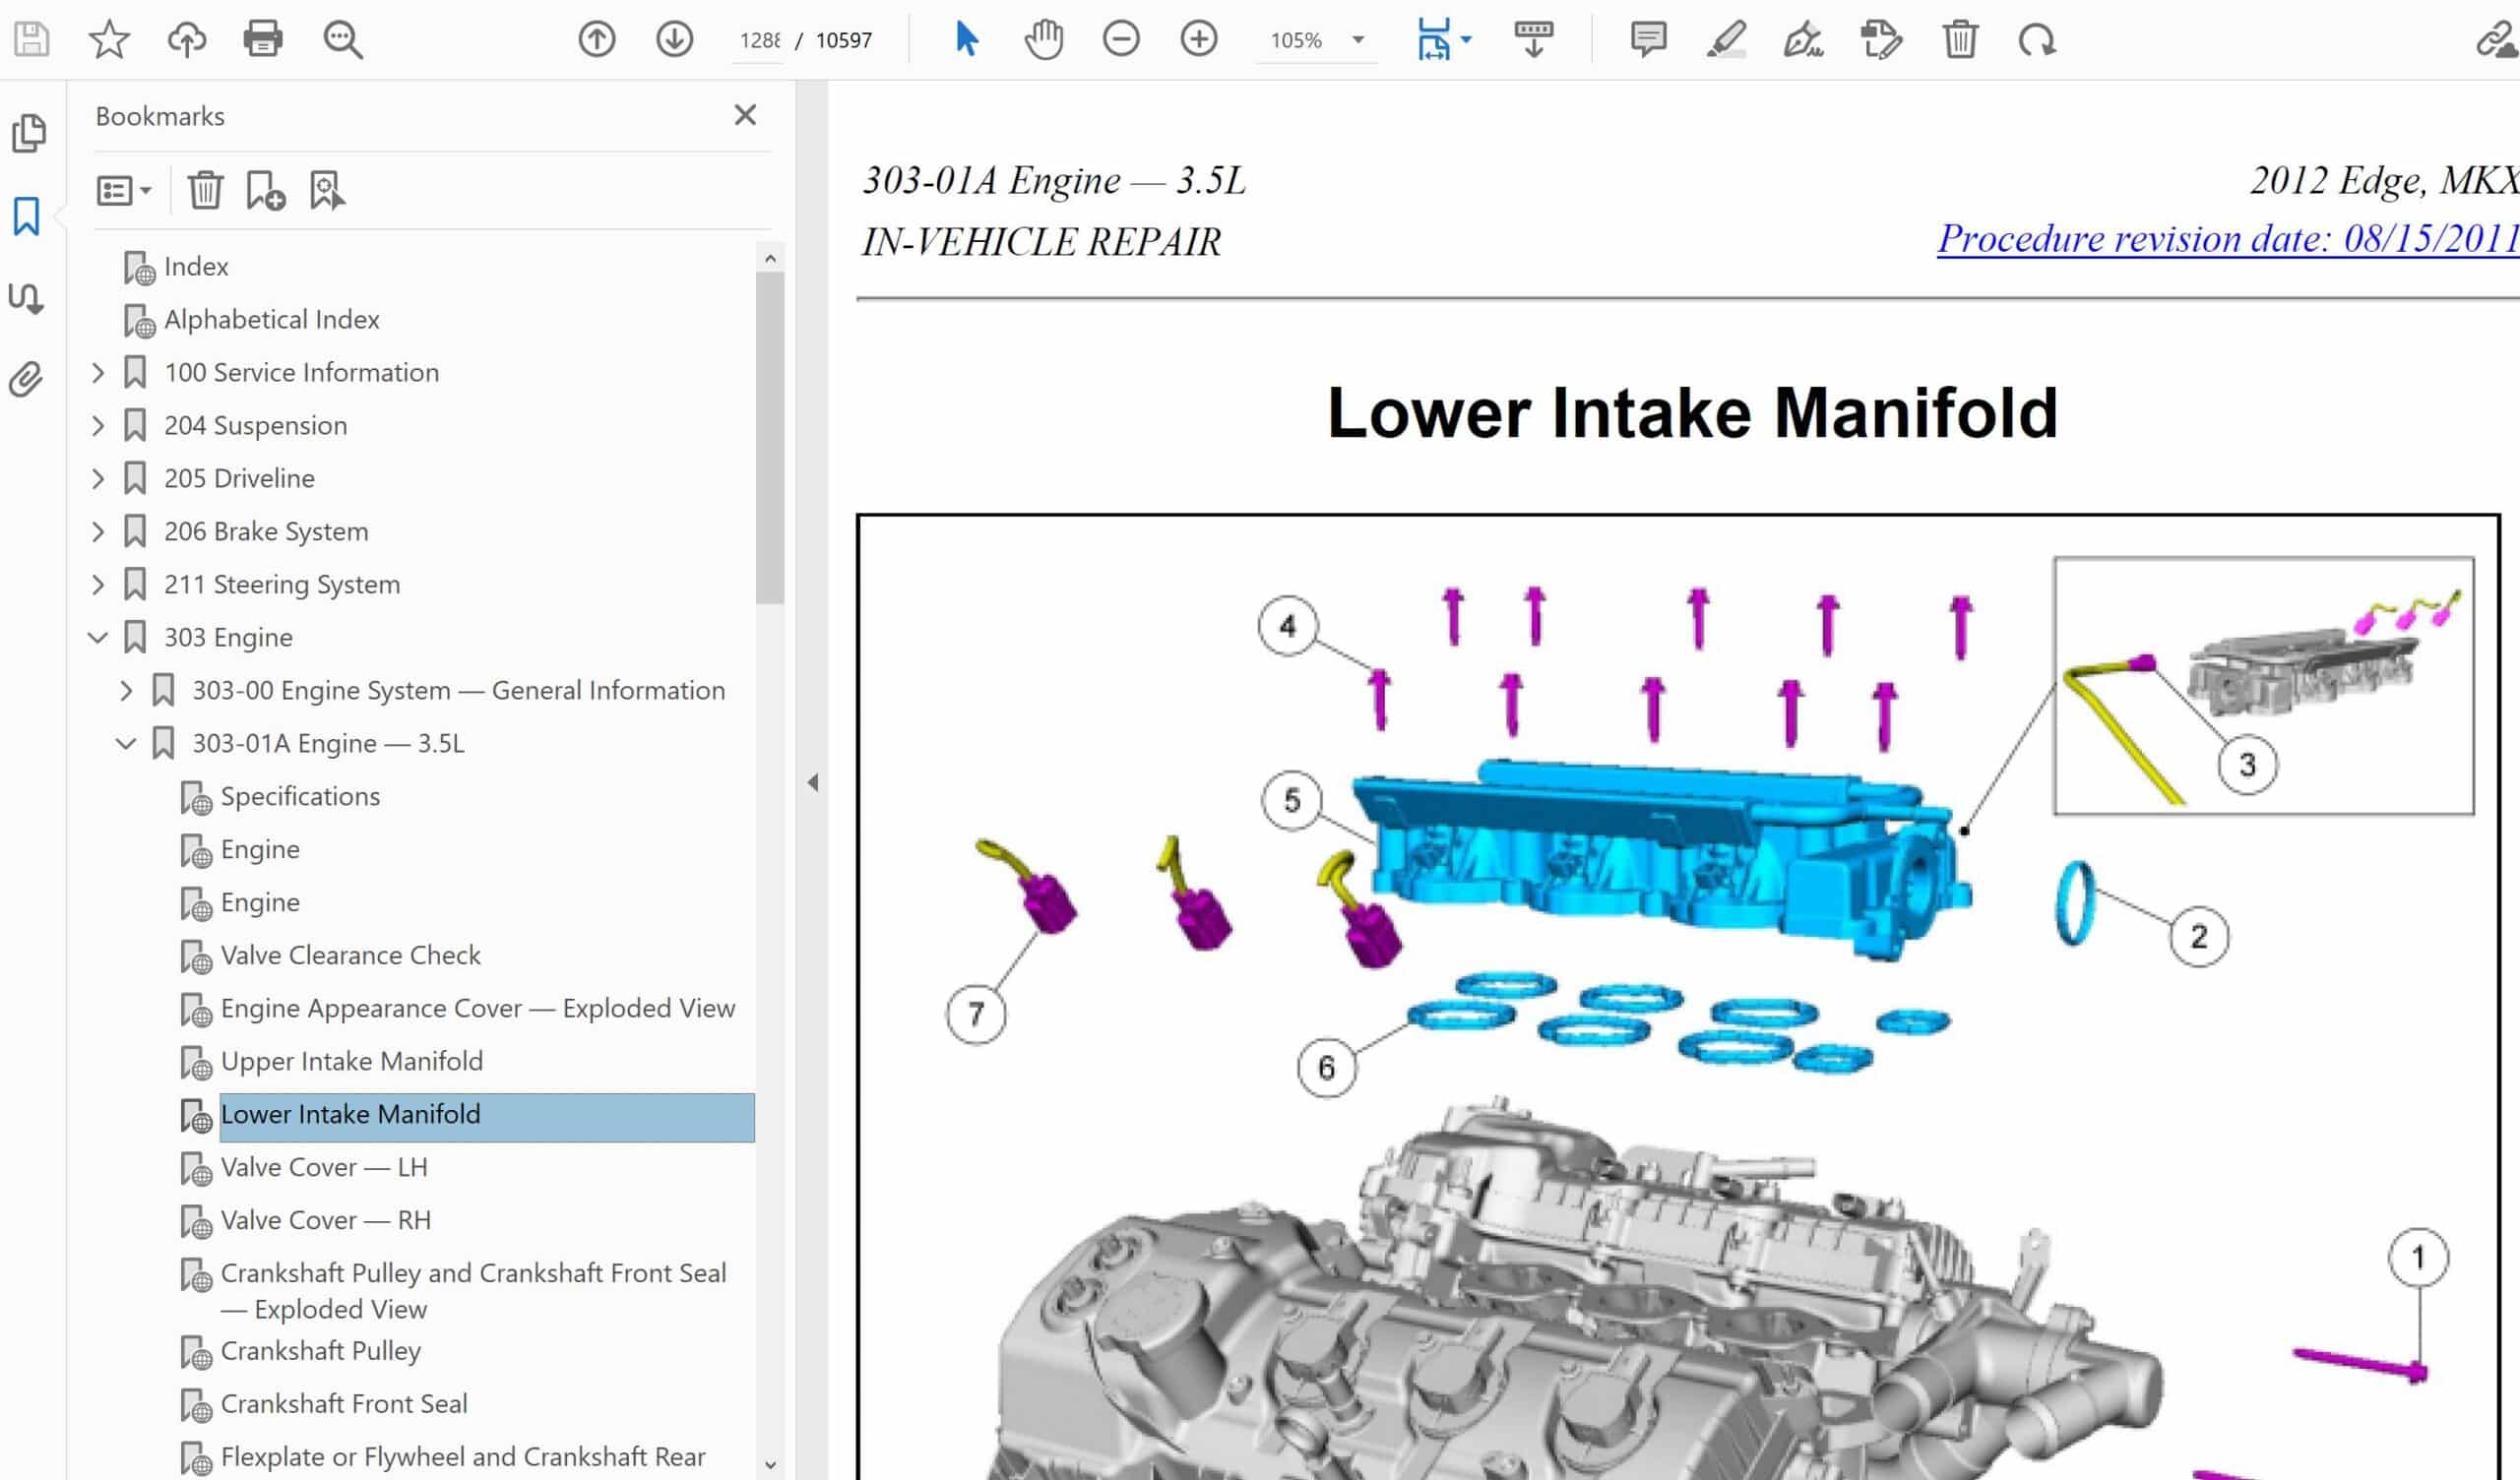Open the zoom level dropdown arrow
The image size is (2520, 1480).
[x=1358, y=40]
